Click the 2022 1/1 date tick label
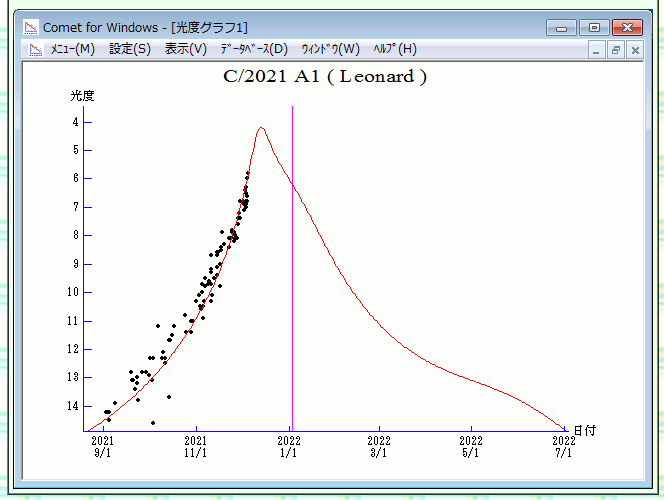This screenshot has width=664, height=500. [x=289, y=446]
